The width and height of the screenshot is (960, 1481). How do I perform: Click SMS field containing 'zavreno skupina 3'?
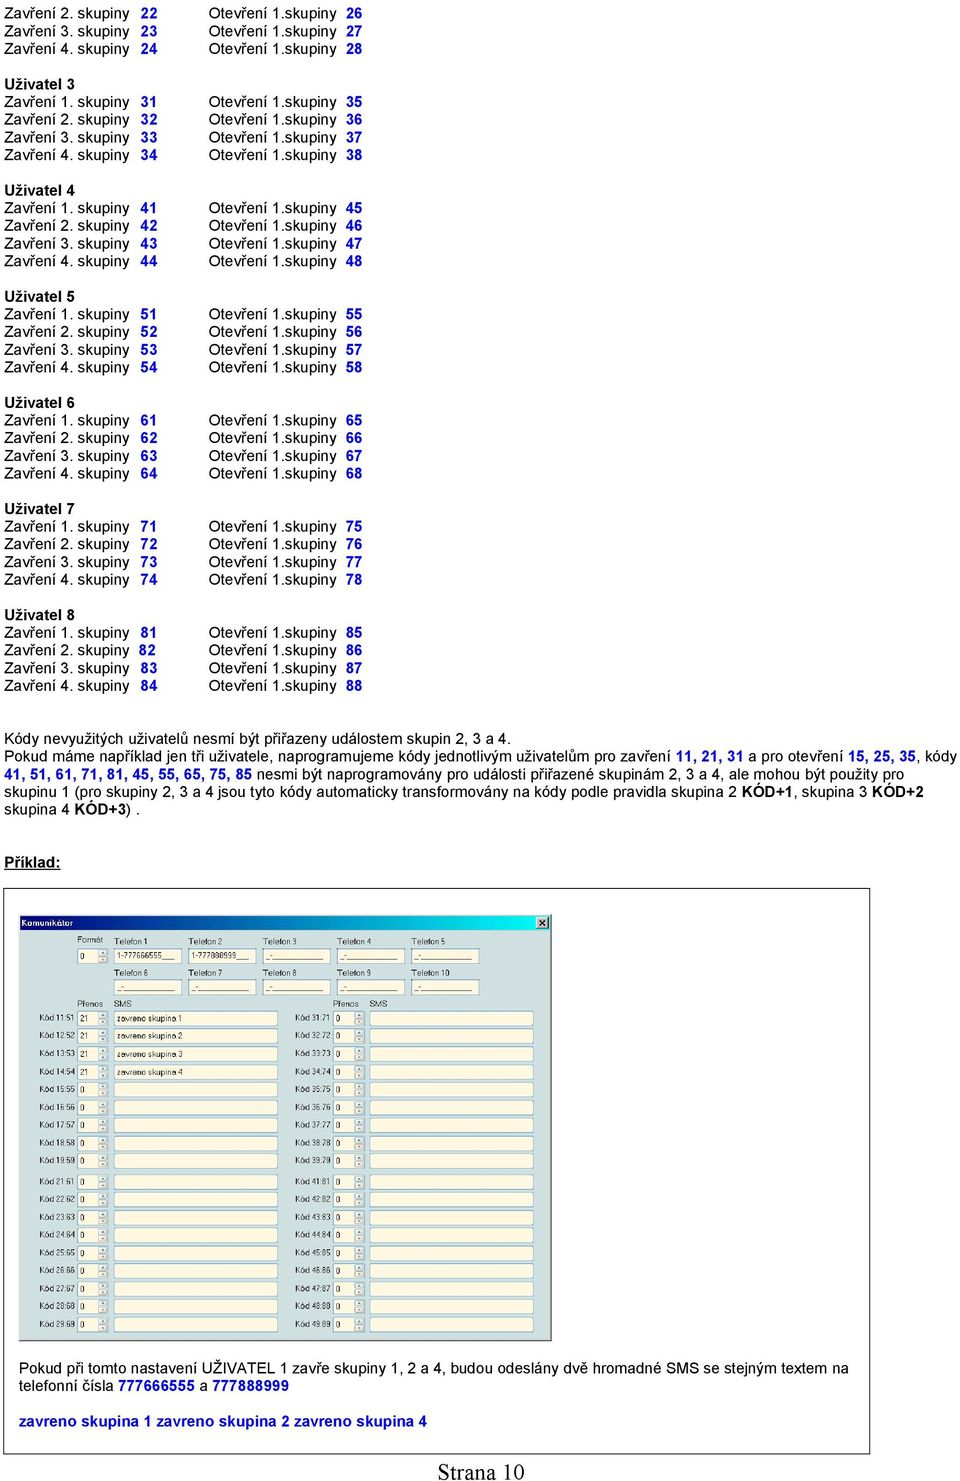point(196,1054)
